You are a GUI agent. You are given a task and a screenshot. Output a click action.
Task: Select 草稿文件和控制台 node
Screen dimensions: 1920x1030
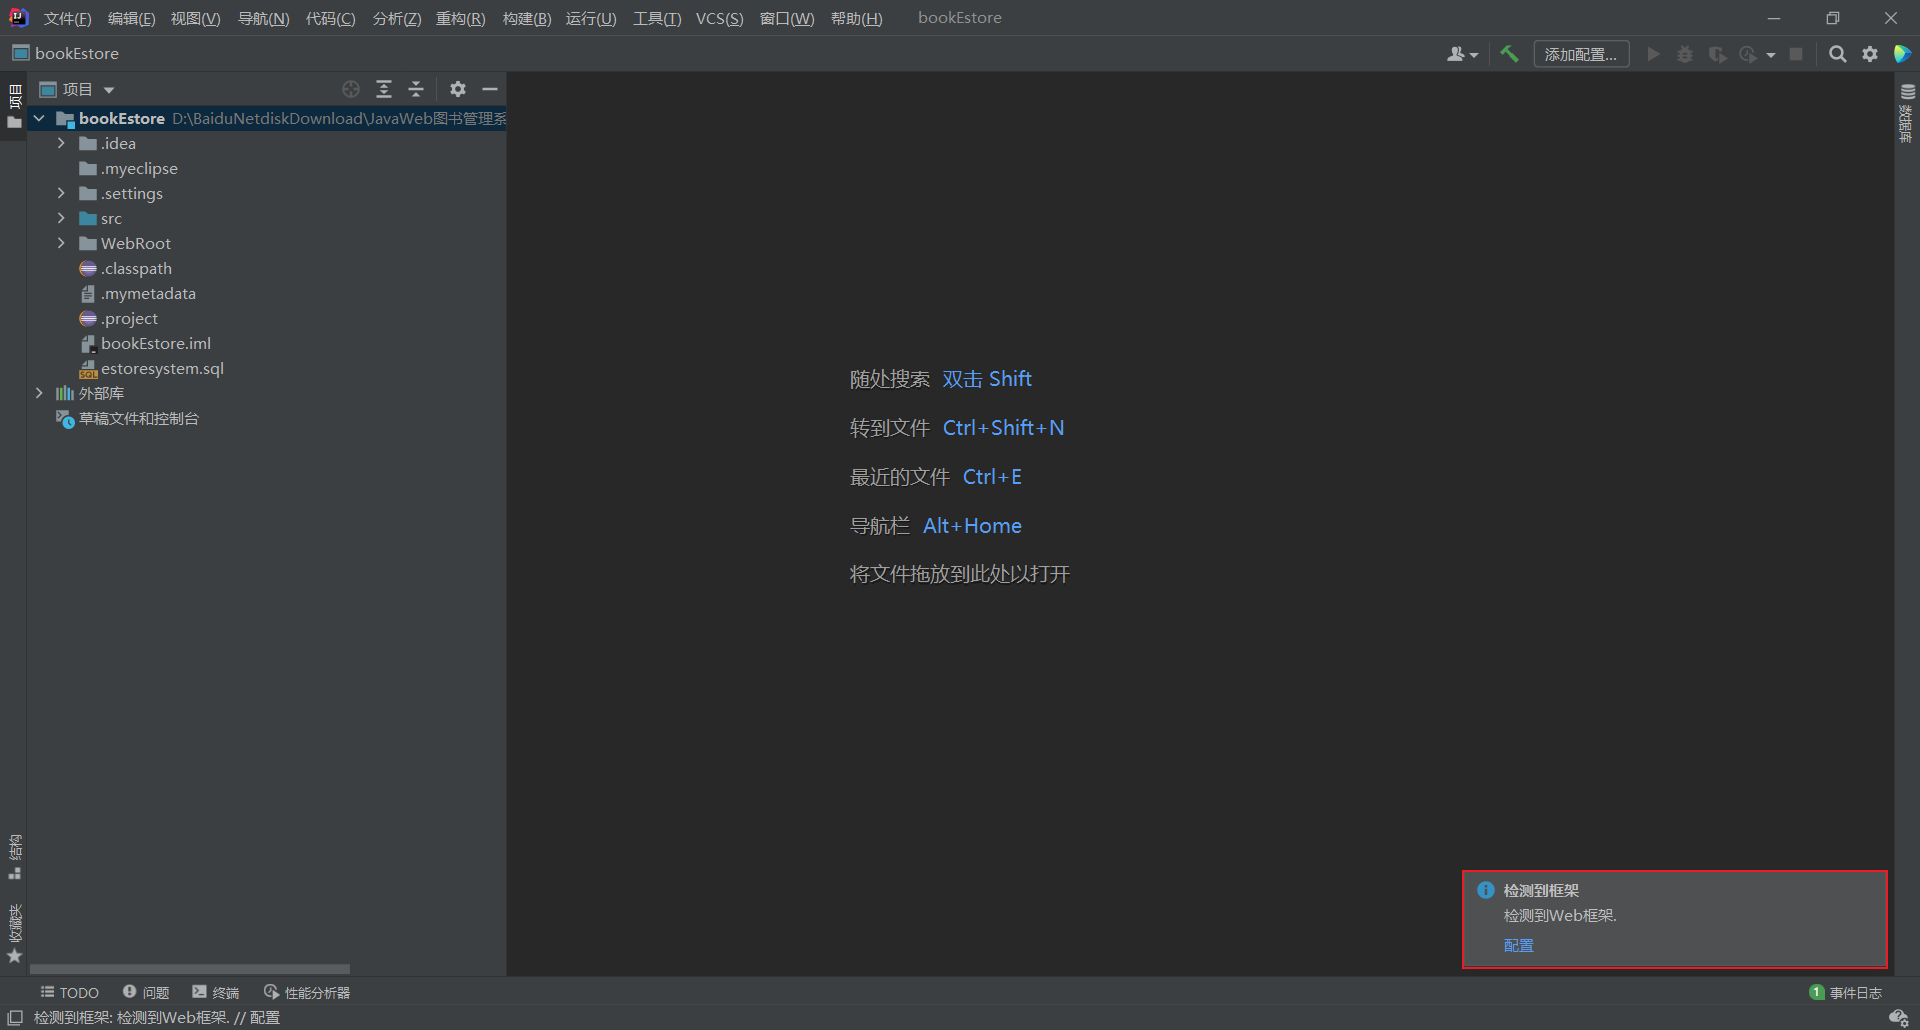[138, 418]
